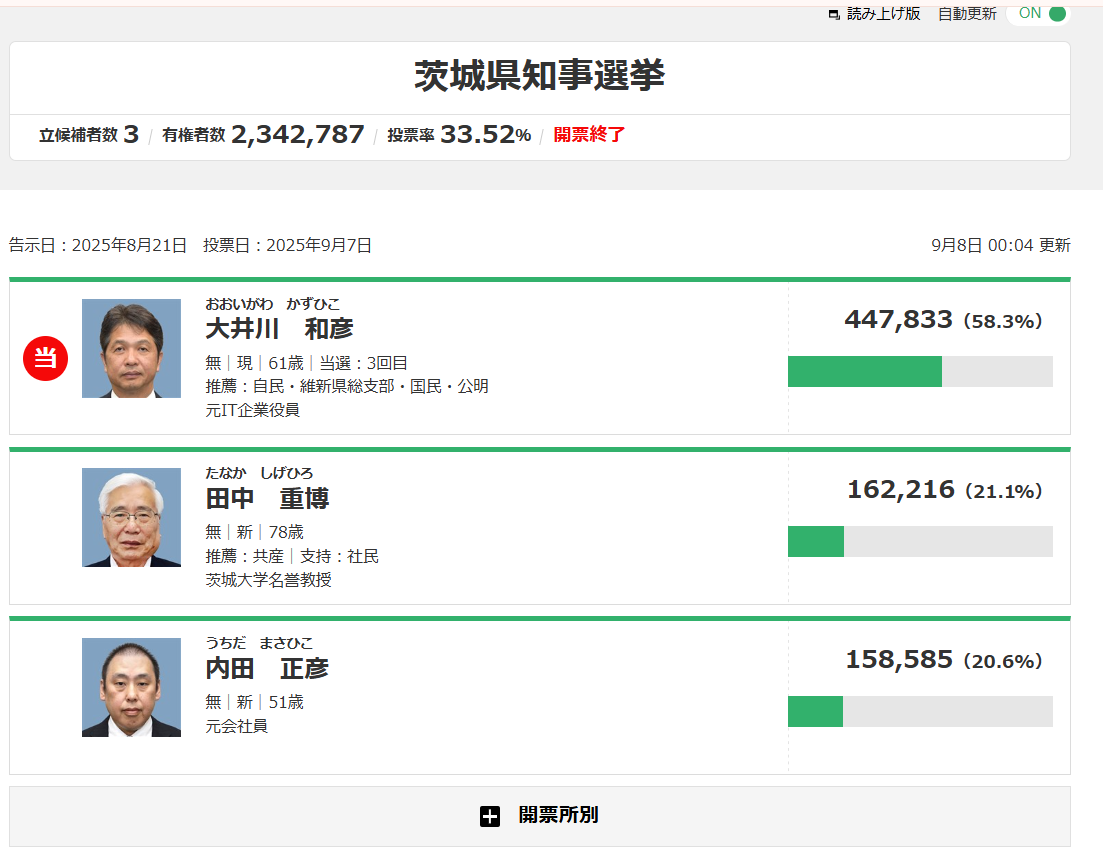Screen dimensions: 1103x862
Task: Click the red 当 winner badge
Action: tap(45, 358)
